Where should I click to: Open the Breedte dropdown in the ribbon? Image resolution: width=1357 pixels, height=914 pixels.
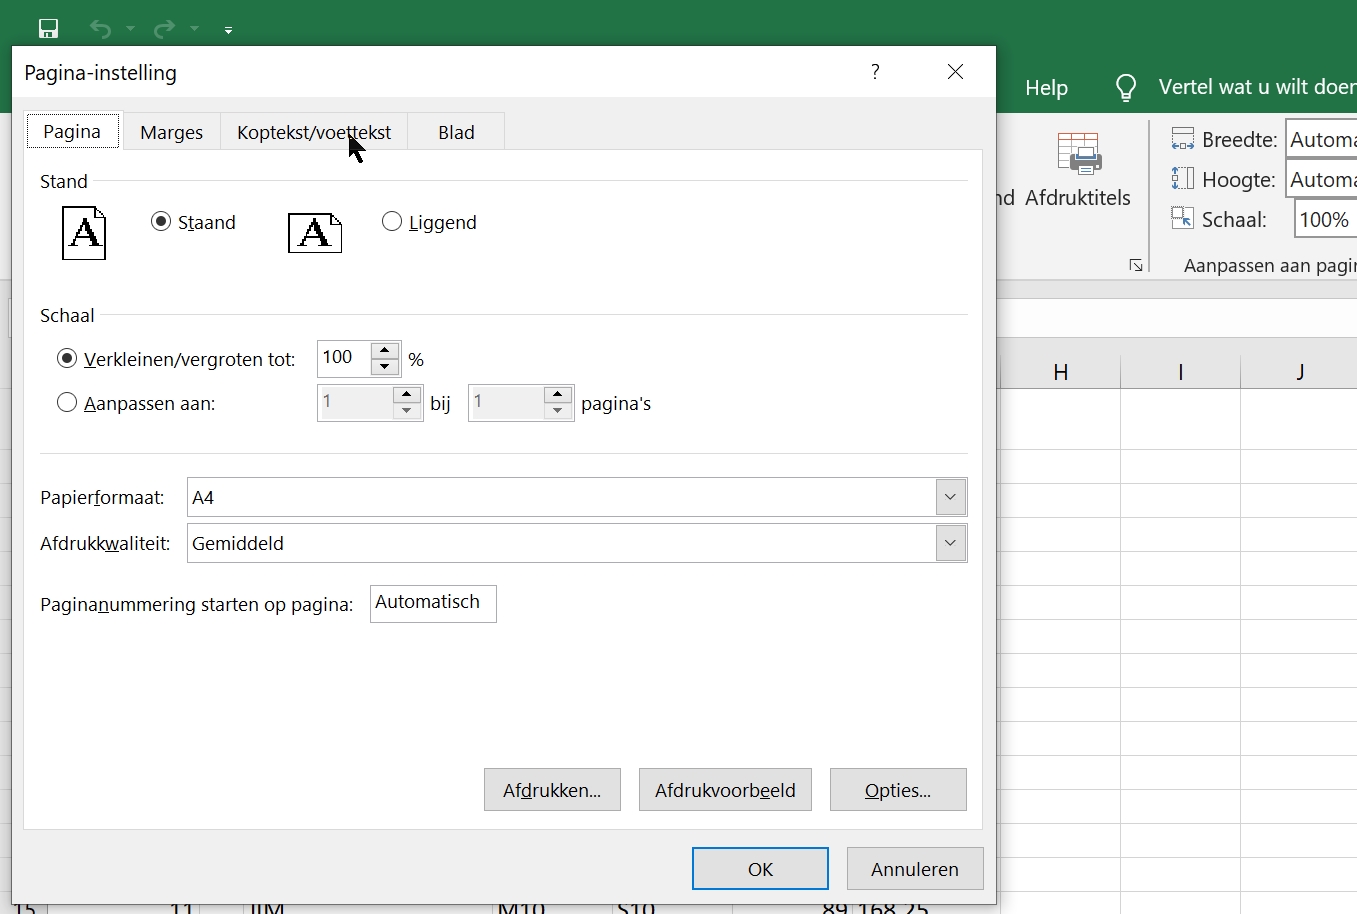(x=1320, y=140)
